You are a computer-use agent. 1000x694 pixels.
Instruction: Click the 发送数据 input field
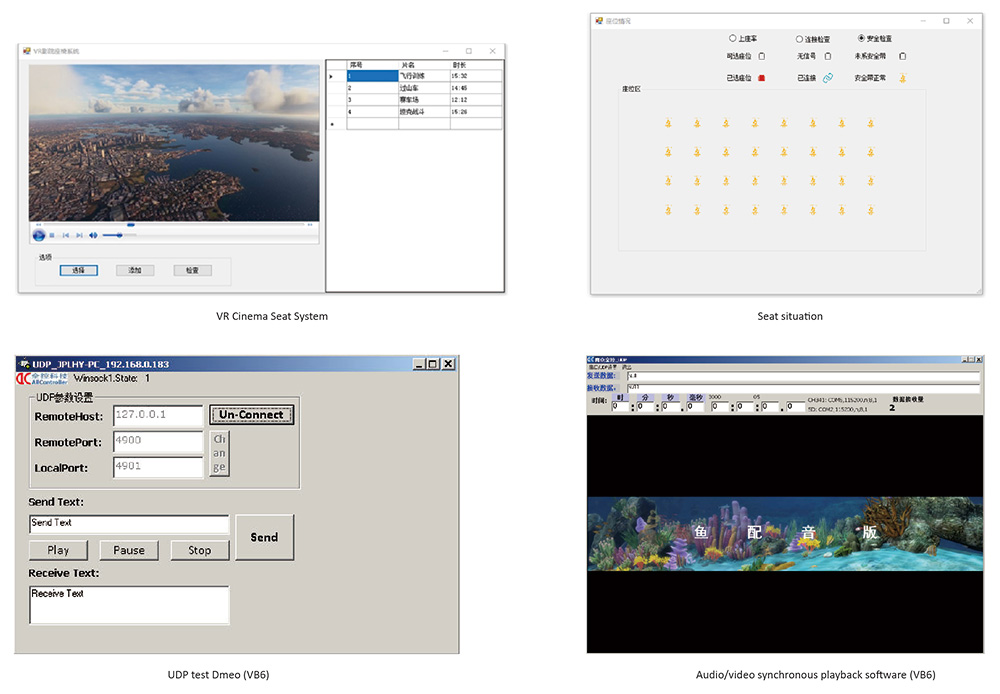[x=803, y=376]
